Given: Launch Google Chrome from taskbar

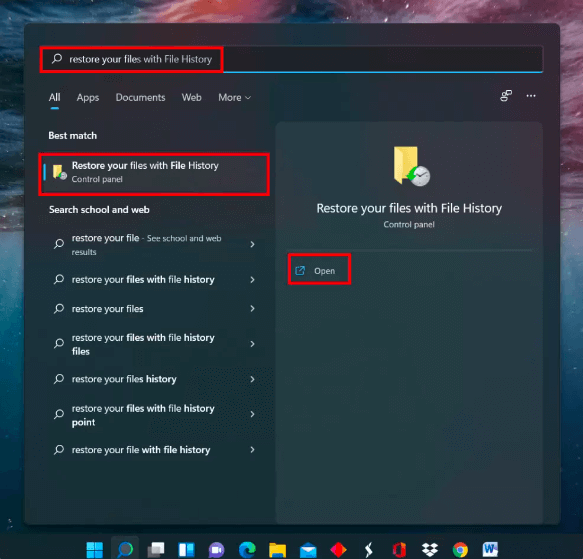Looking at the screenshot, I should click(460, 550).
